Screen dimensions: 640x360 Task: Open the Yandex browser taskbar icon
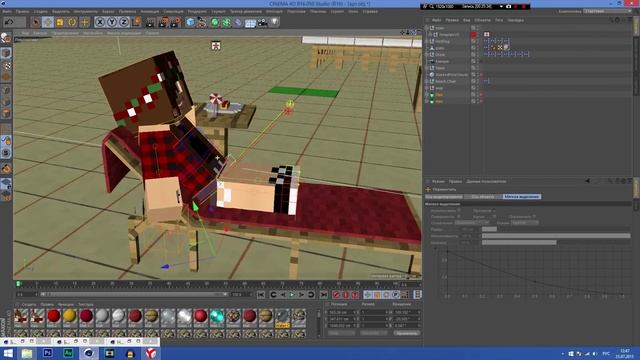(151, 353)
